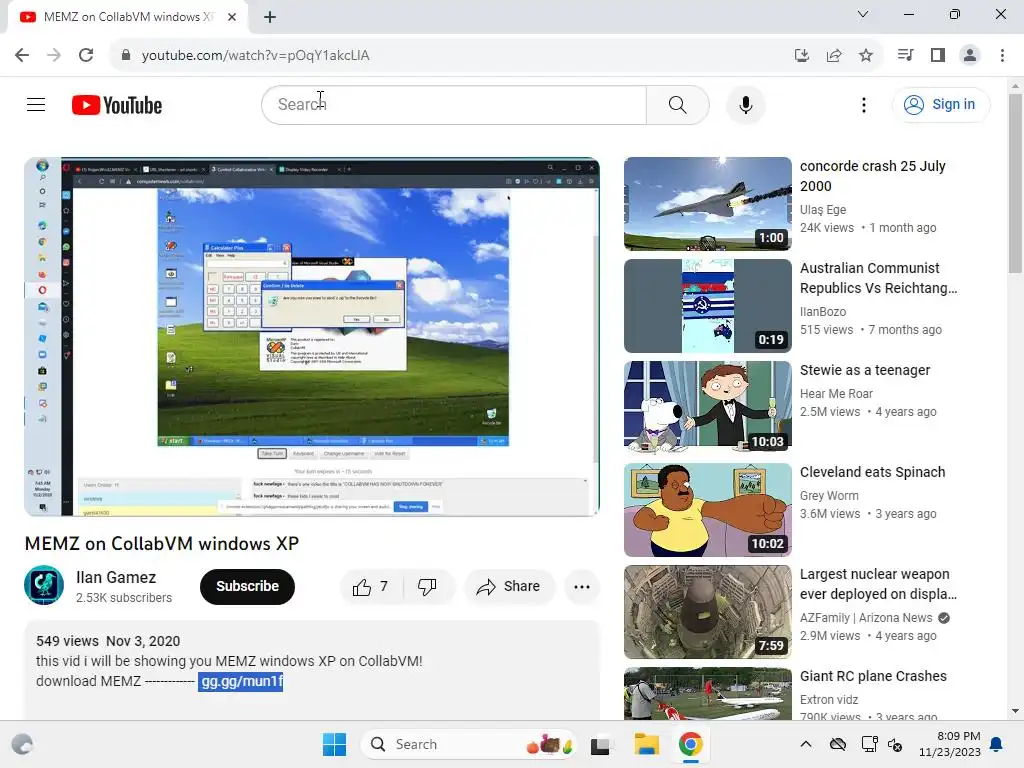
Task: Open media controls icon in Chrome toolbar
Action: pyautogui.click(x=905, y=55)
